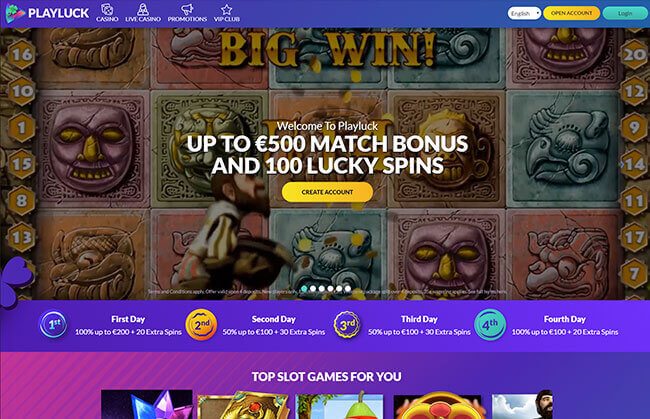This screenshot has height=419, width=650.
Task: Click the 3rd day badge icon
Action: click(x=347, y=325)
